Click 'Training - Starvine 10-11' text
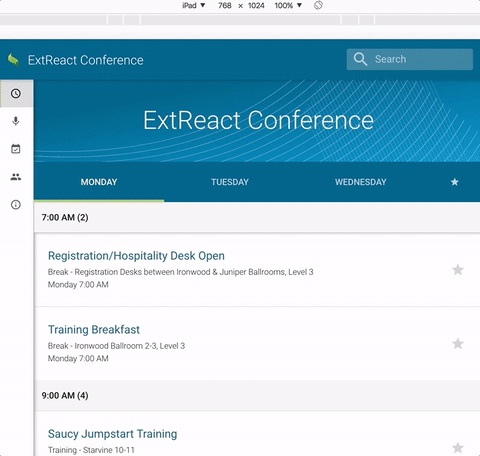The height and width of the screenshot is (456, 480). point(91,450)
